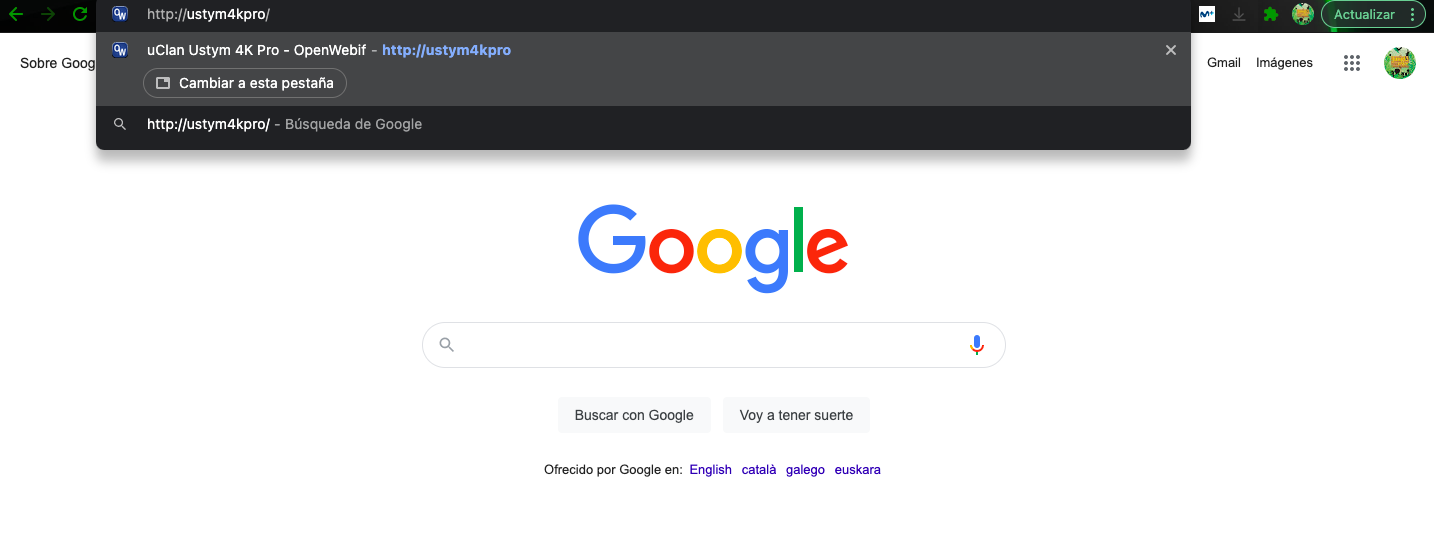This screenshot has width=1434, height=543.
Task: Open the Google apps grid
Action: [1352, 63]
